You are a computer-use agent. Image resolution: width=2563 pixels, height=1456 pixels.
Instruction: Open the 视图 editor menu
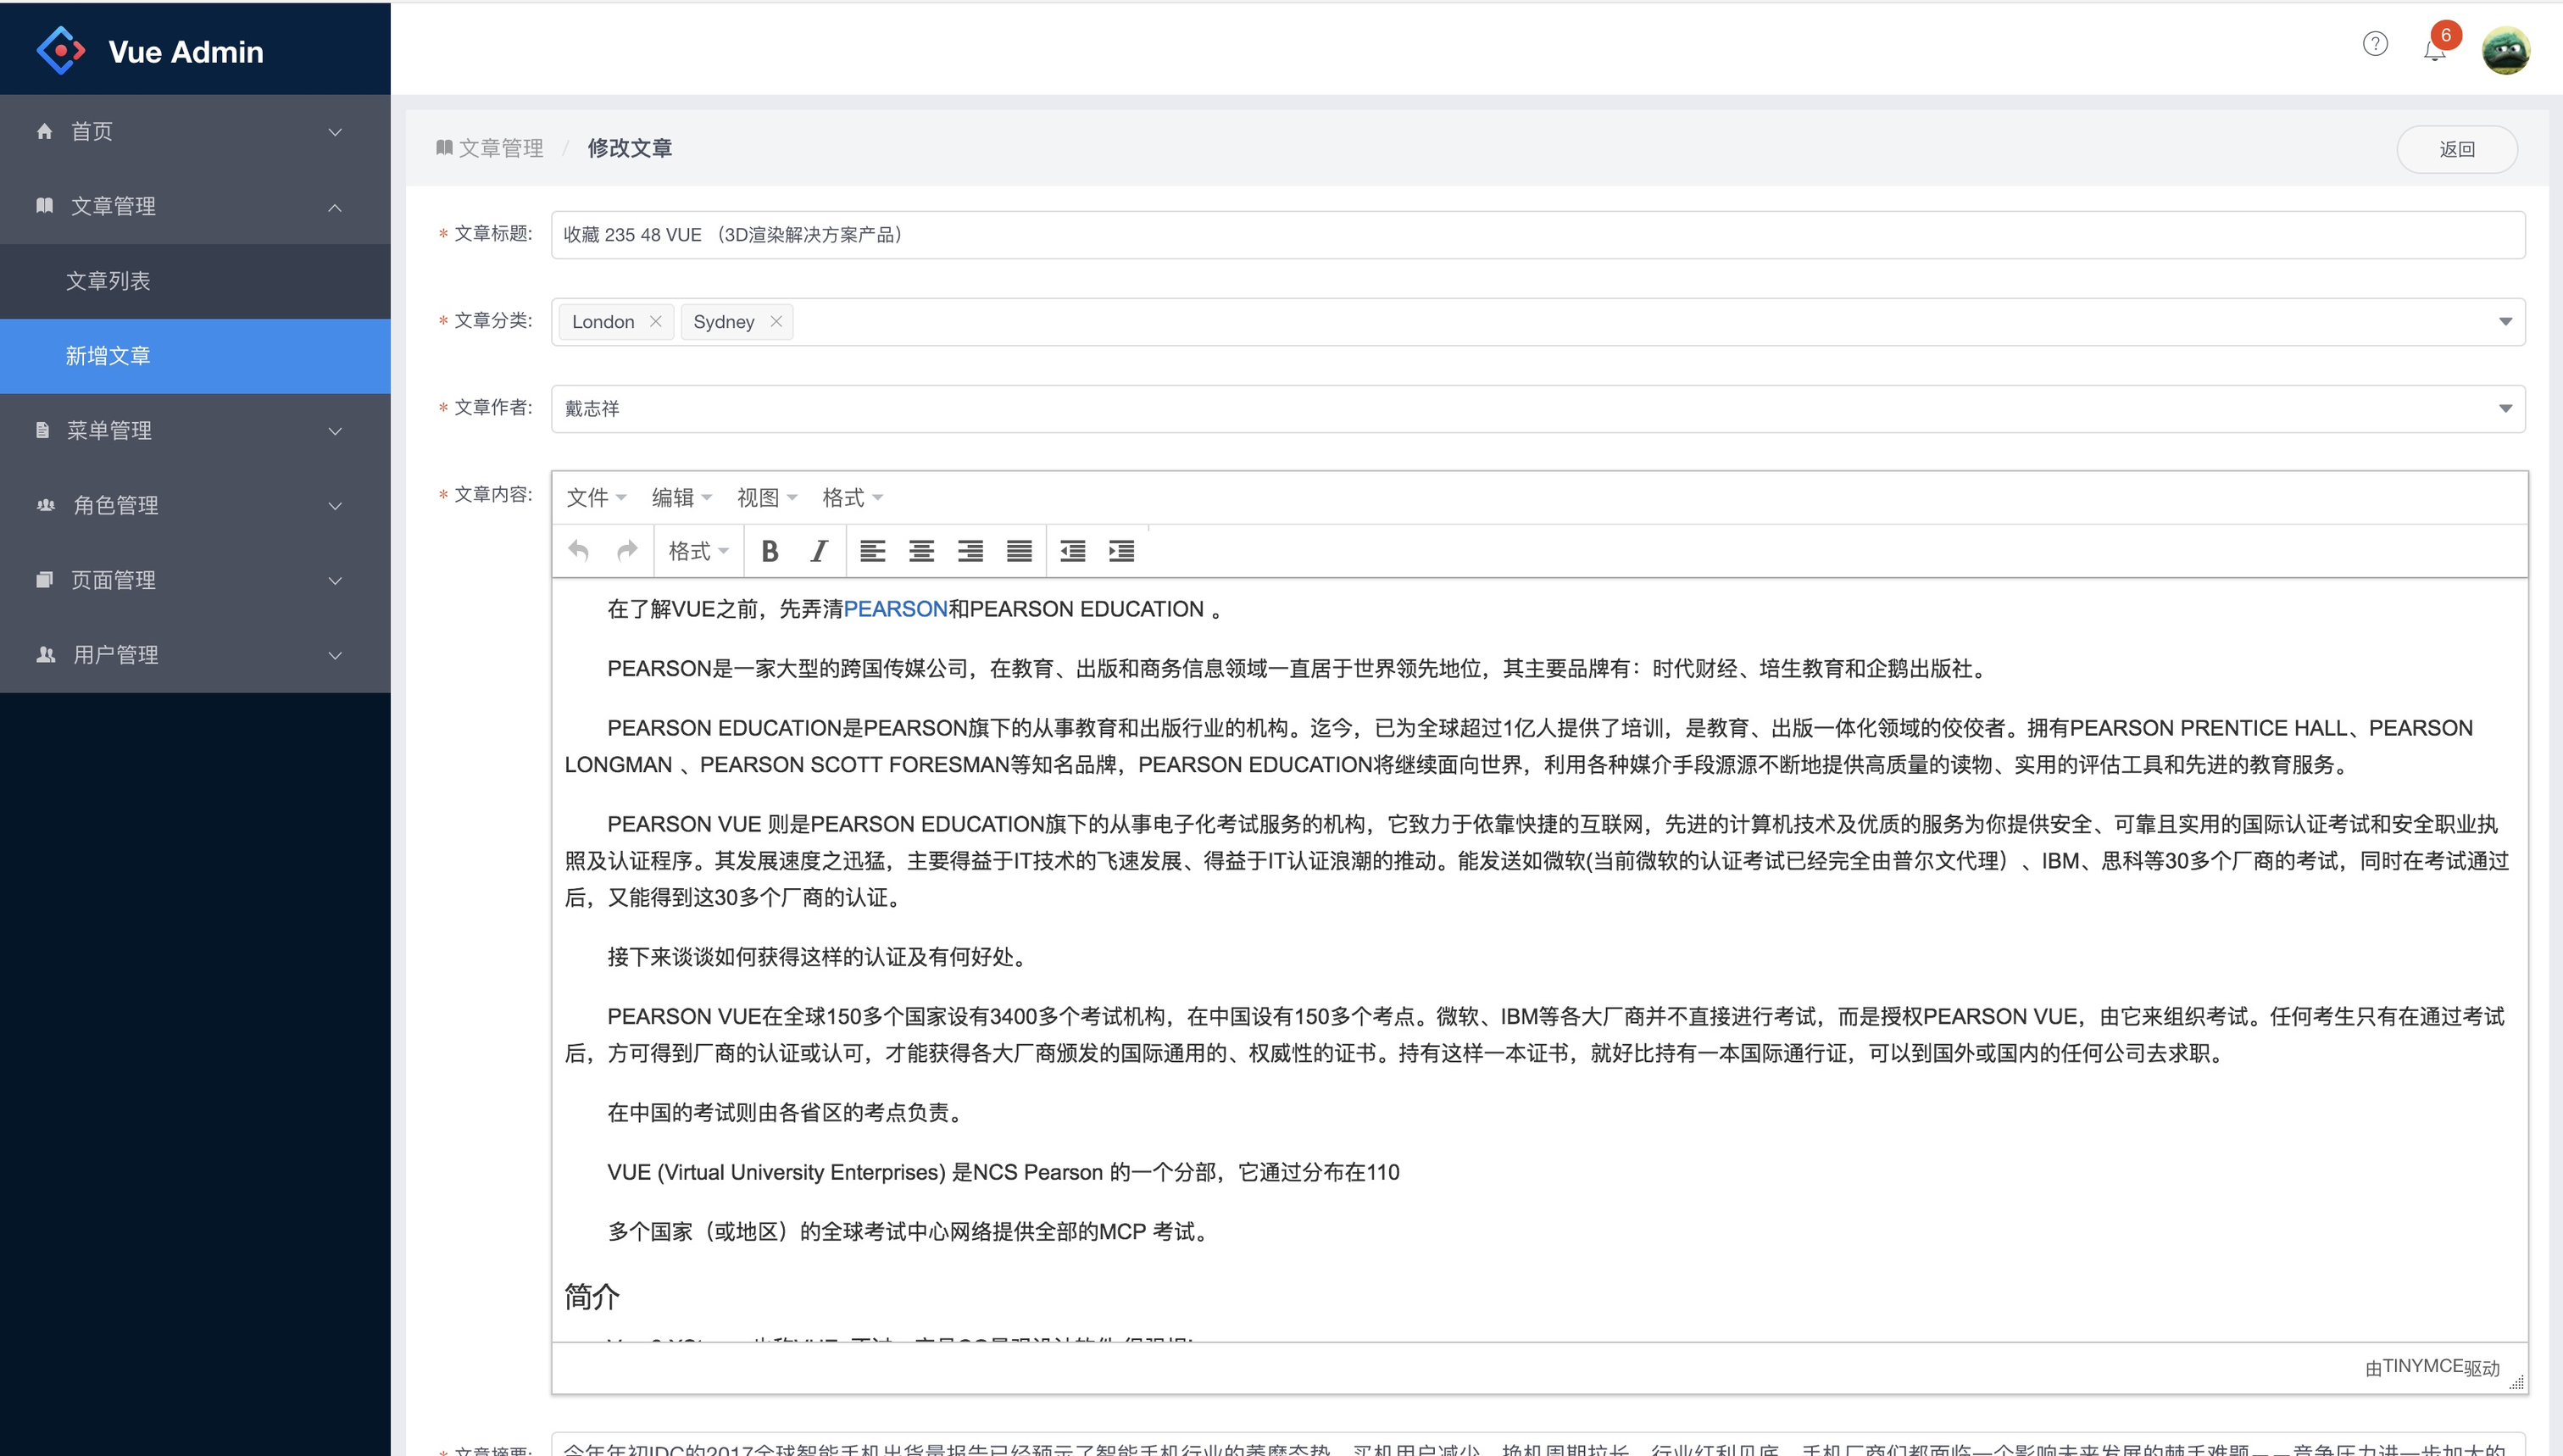[766, 497]
